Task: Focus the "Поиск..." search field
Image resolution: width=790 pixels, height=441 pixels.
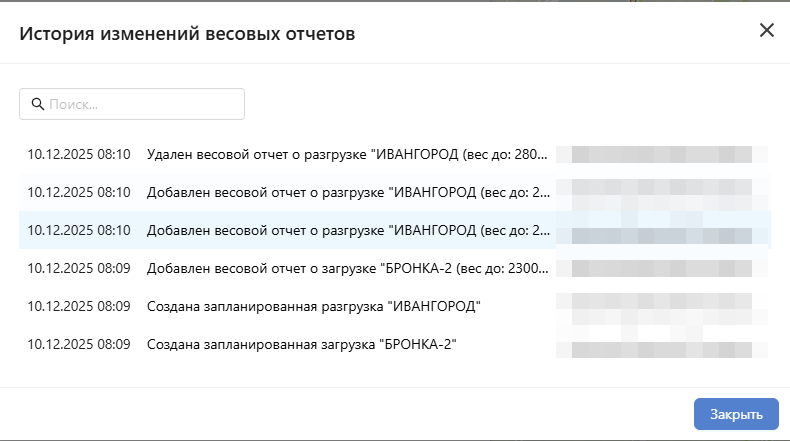Action: click(x=140, y=104)
